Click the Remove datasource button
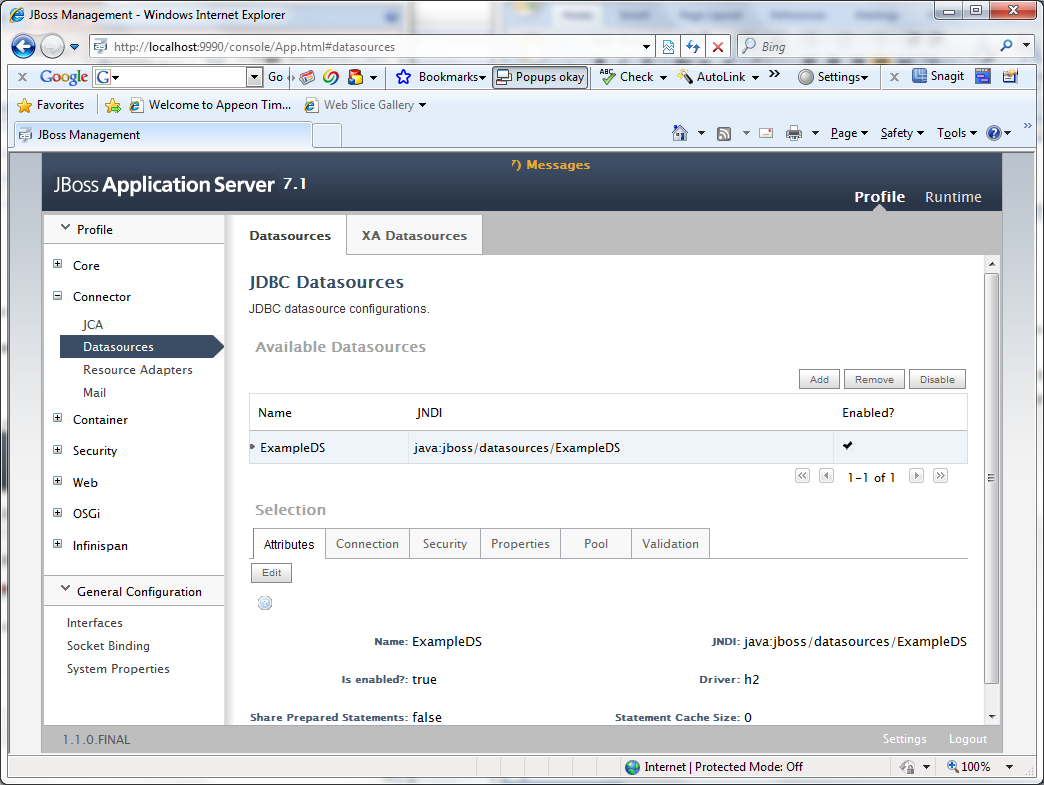Viewport: 1044px width, 785px height. click(874, 380)
